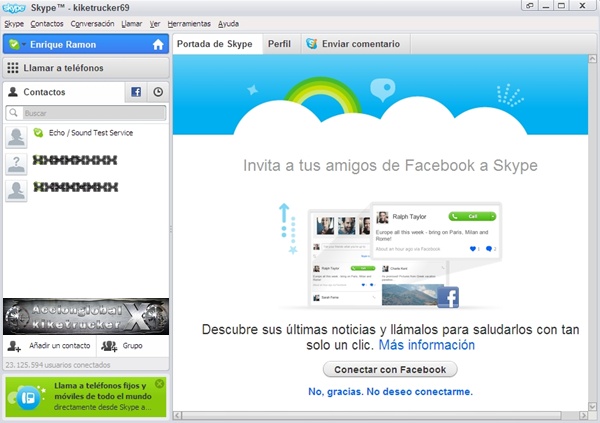Click the magnifier icon in search box
Image resolution: width=600 pixels, height=423 pixels.
(x=13, y=113)
